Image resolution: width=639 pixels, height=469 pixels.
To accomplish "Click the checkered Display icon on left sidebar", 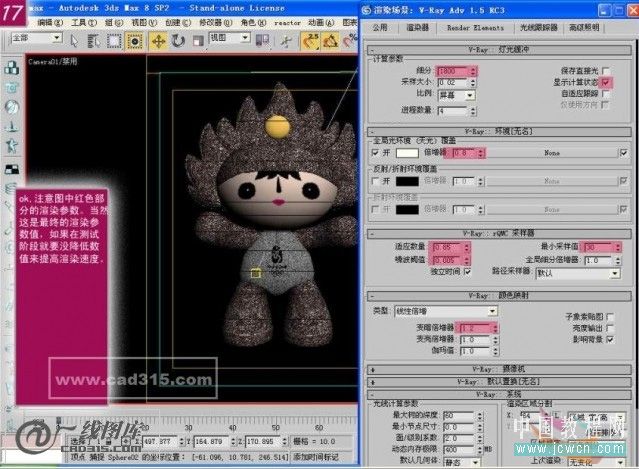I will click(x=11, y=169).
